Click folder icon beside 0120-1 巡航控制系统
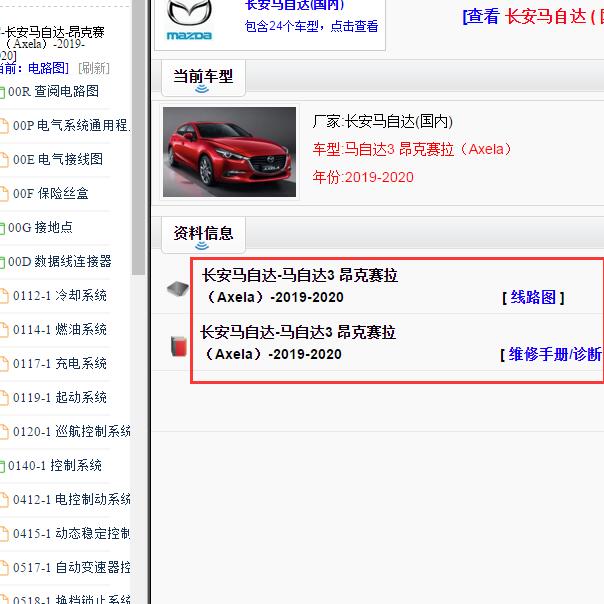Image resolution: width=604 pixels, height=604 pixels. (x=4, y=432)
